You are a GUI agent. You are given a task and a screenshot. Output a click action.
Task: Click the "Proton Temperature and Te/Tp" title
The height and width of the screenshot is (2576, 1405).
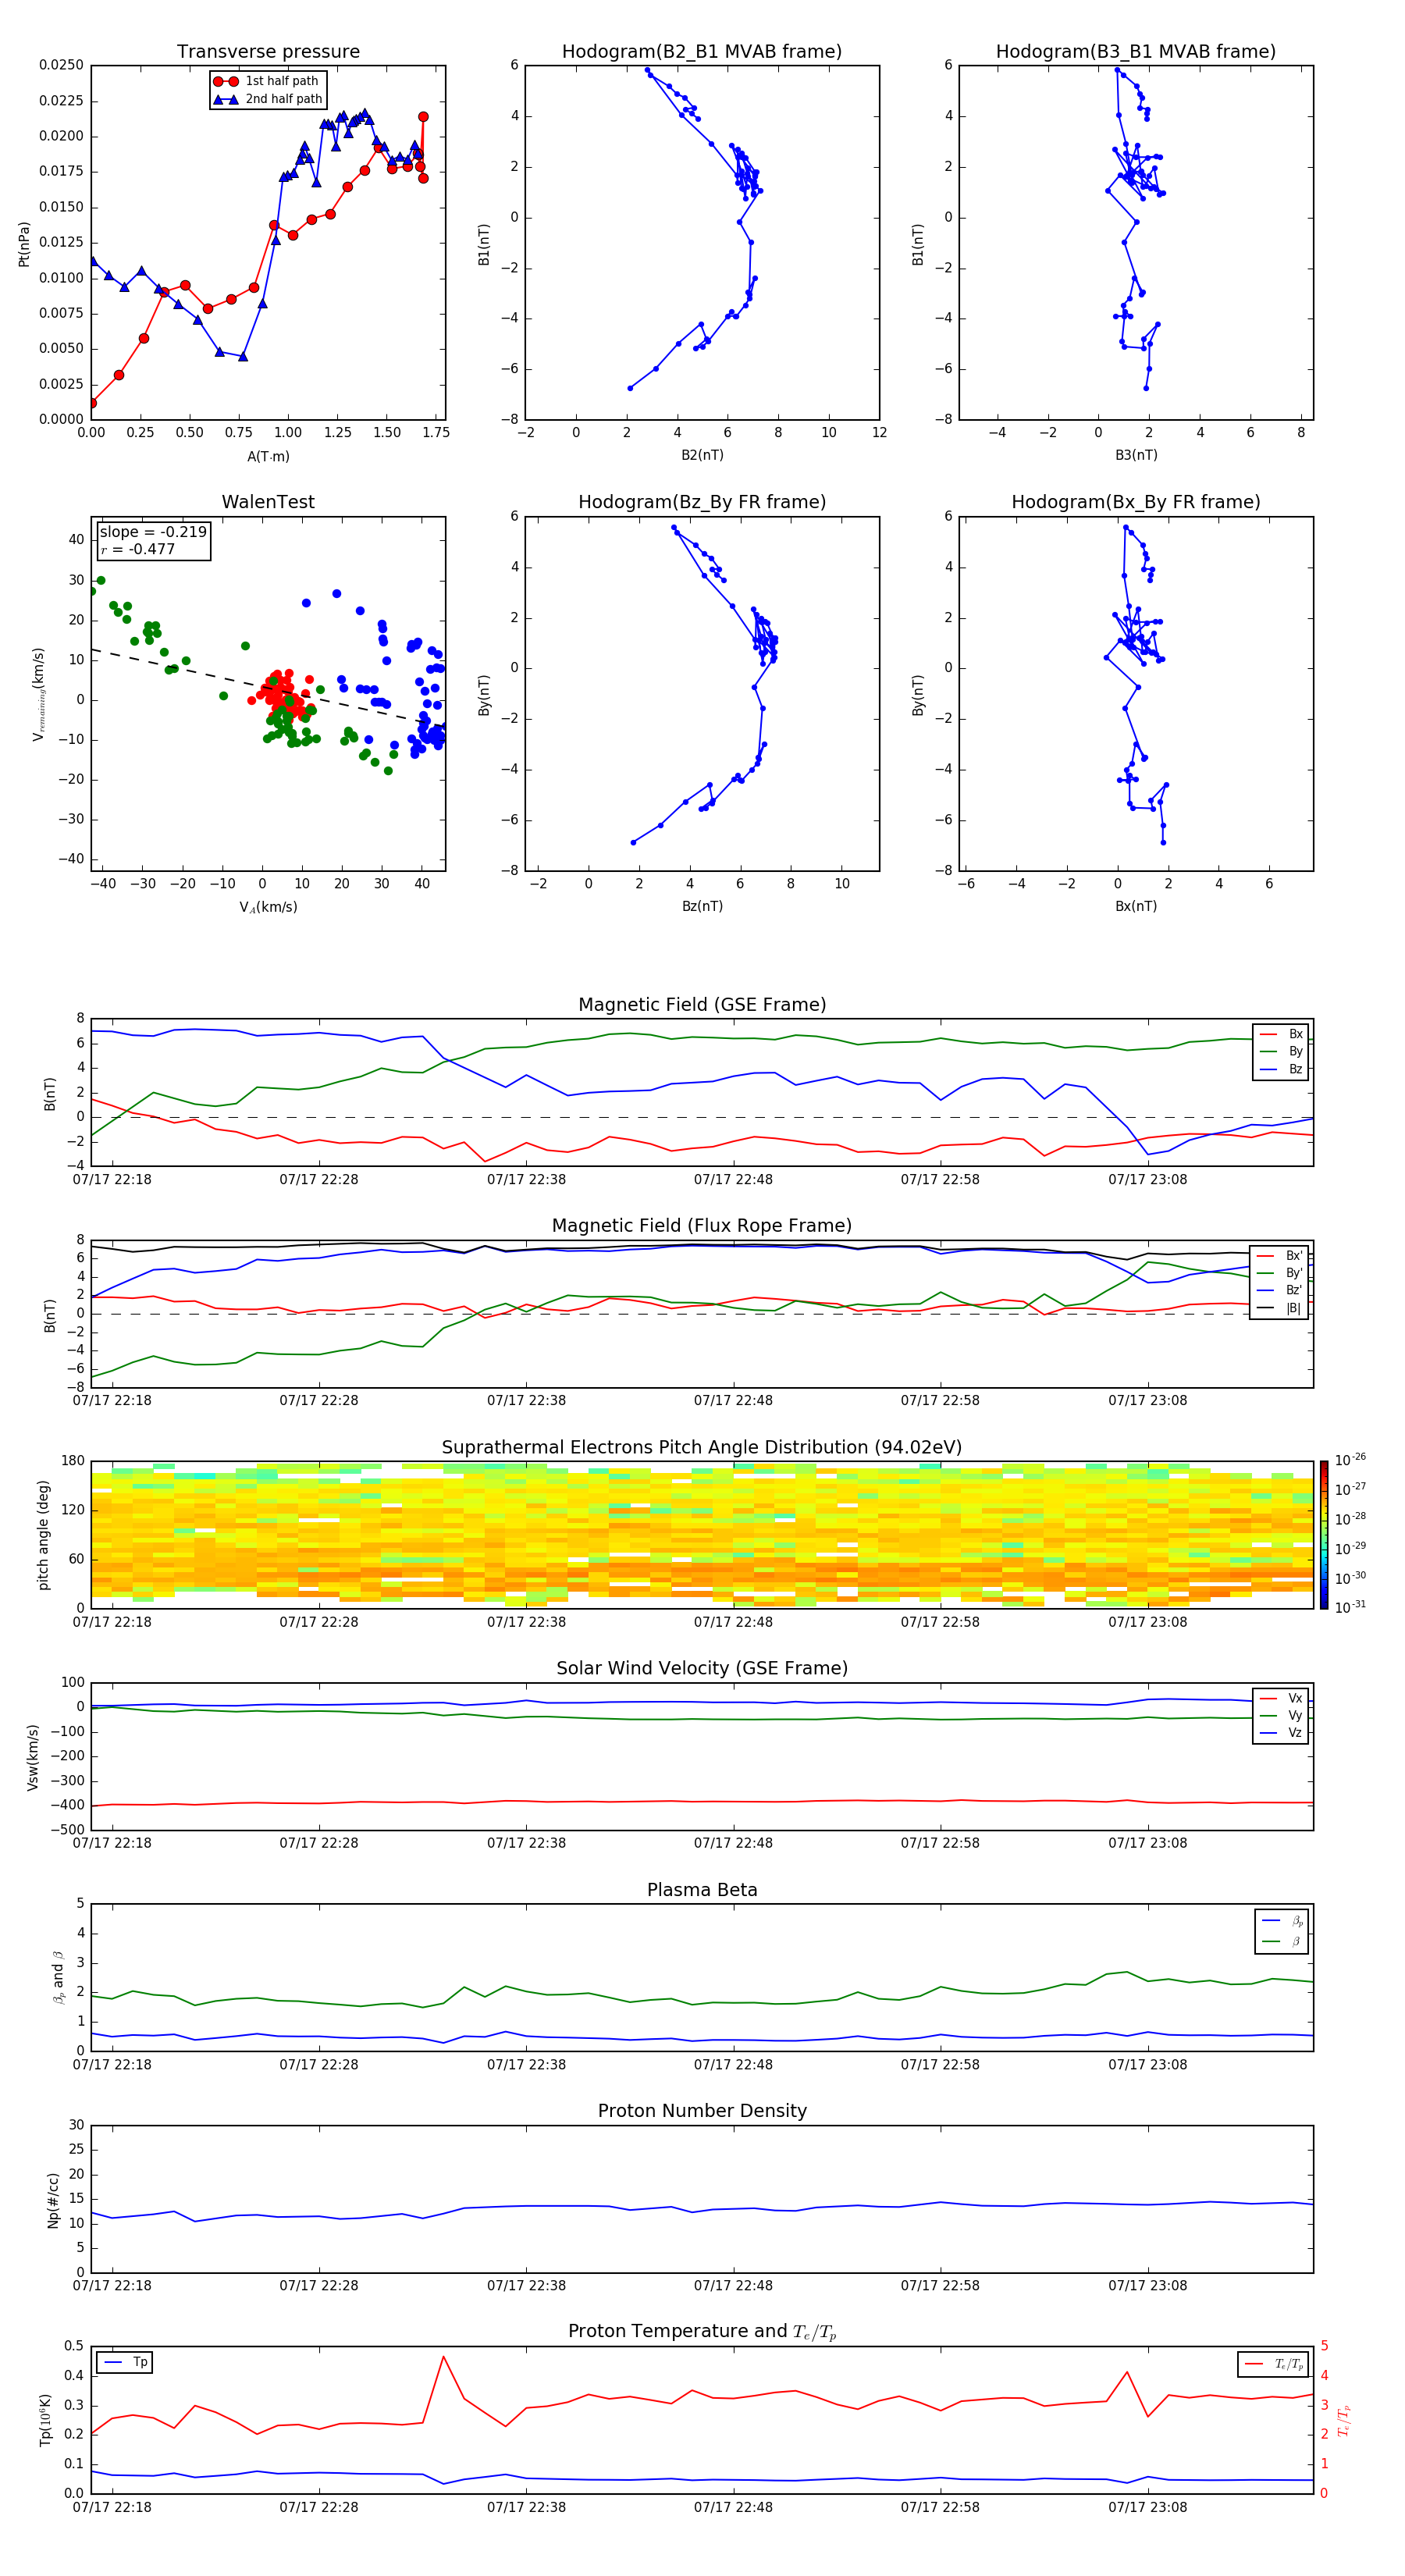[x=702, y=2332]
